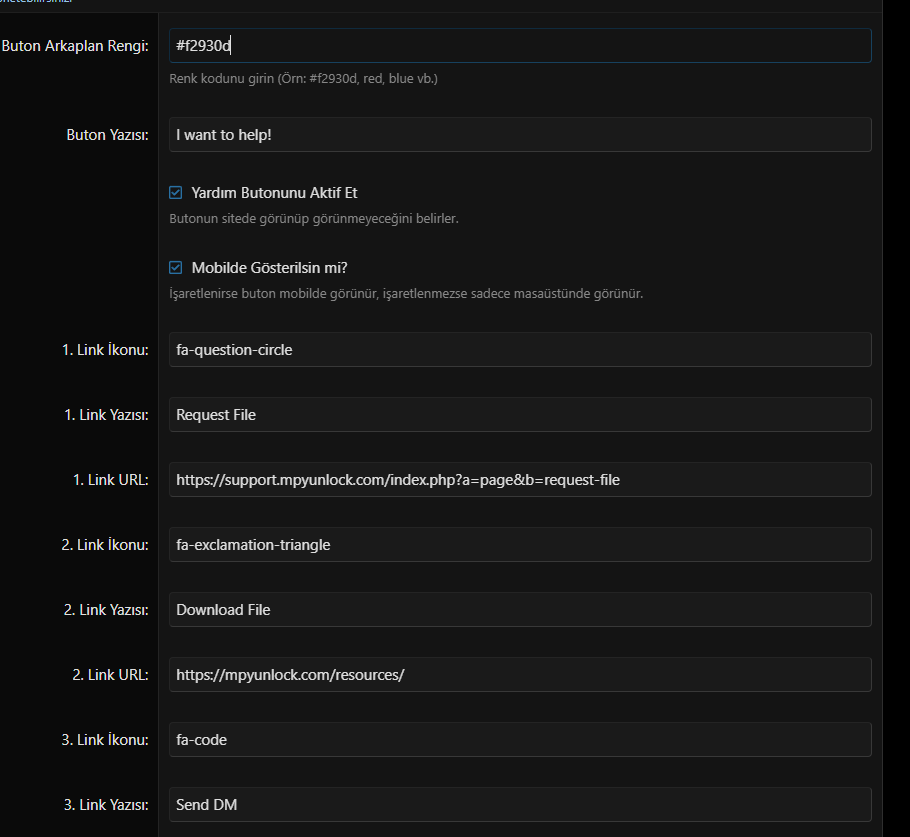Screen dimensions: 910x837
Task: Click the "1. Link URL:" field label
Action: 110,480
